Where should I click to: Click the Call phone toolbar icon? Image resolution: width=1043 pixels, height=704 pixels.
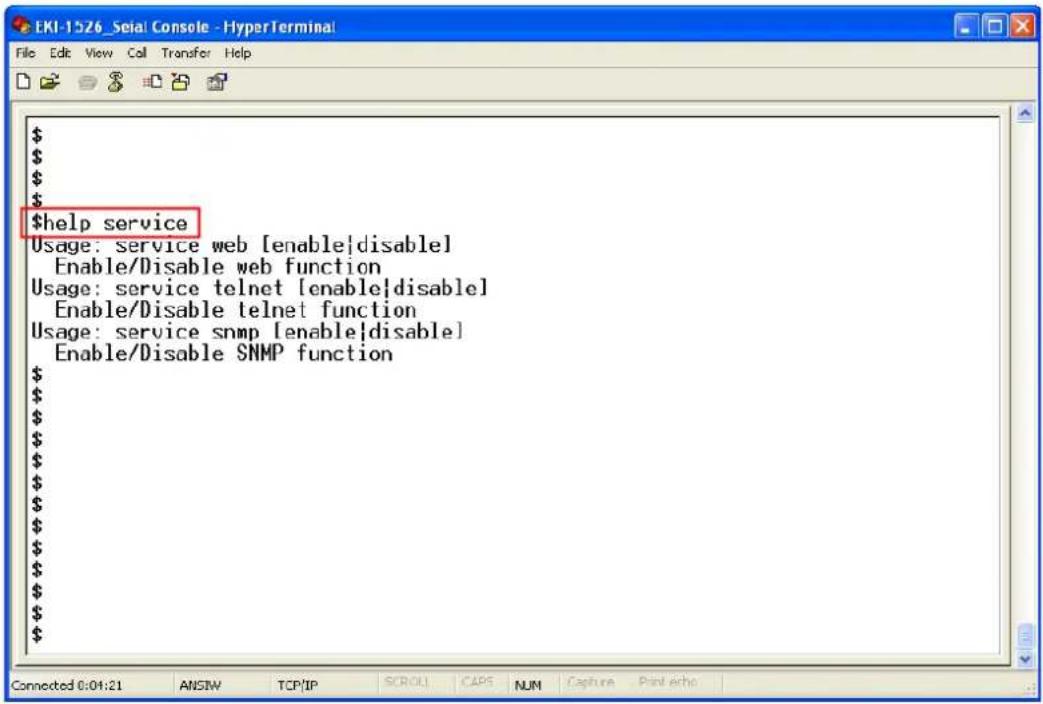[x=86, y=83]
